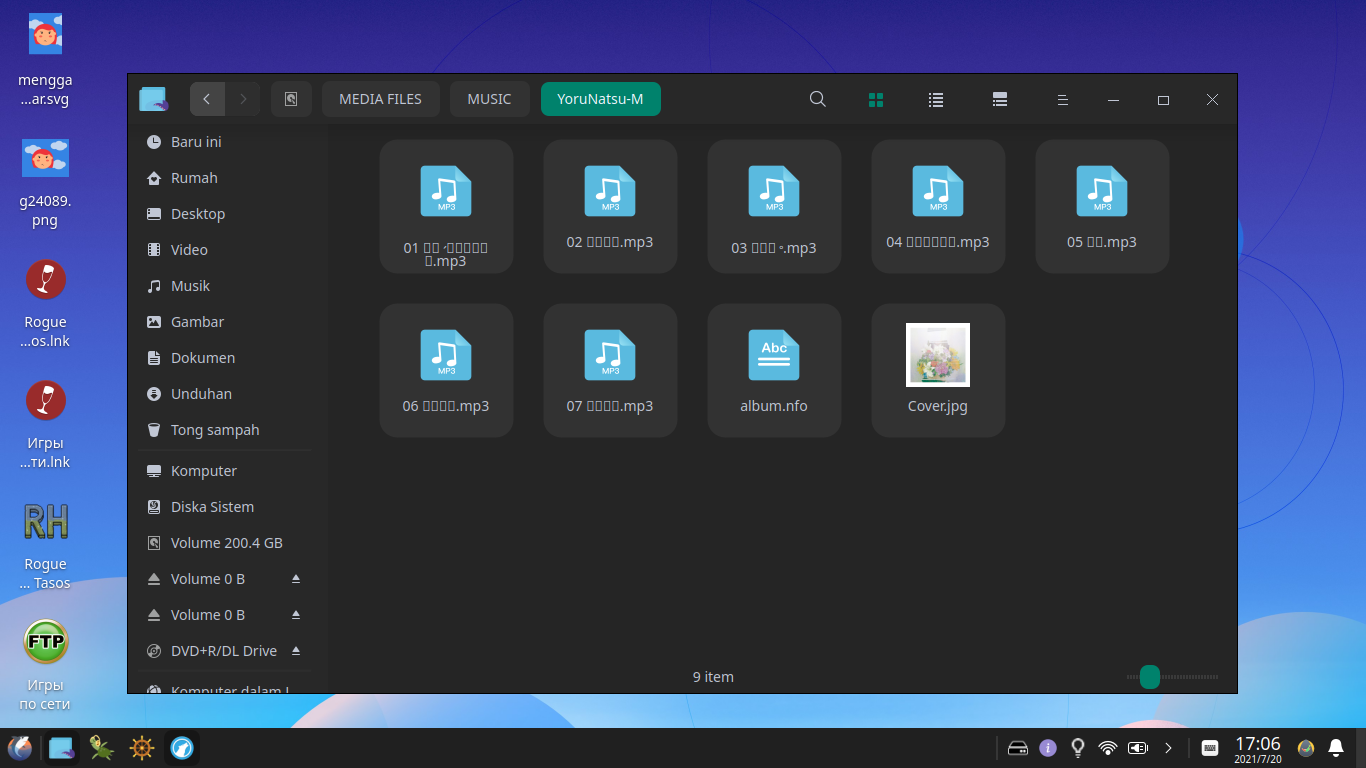Open the battery power tray icon

[1138, 747]
